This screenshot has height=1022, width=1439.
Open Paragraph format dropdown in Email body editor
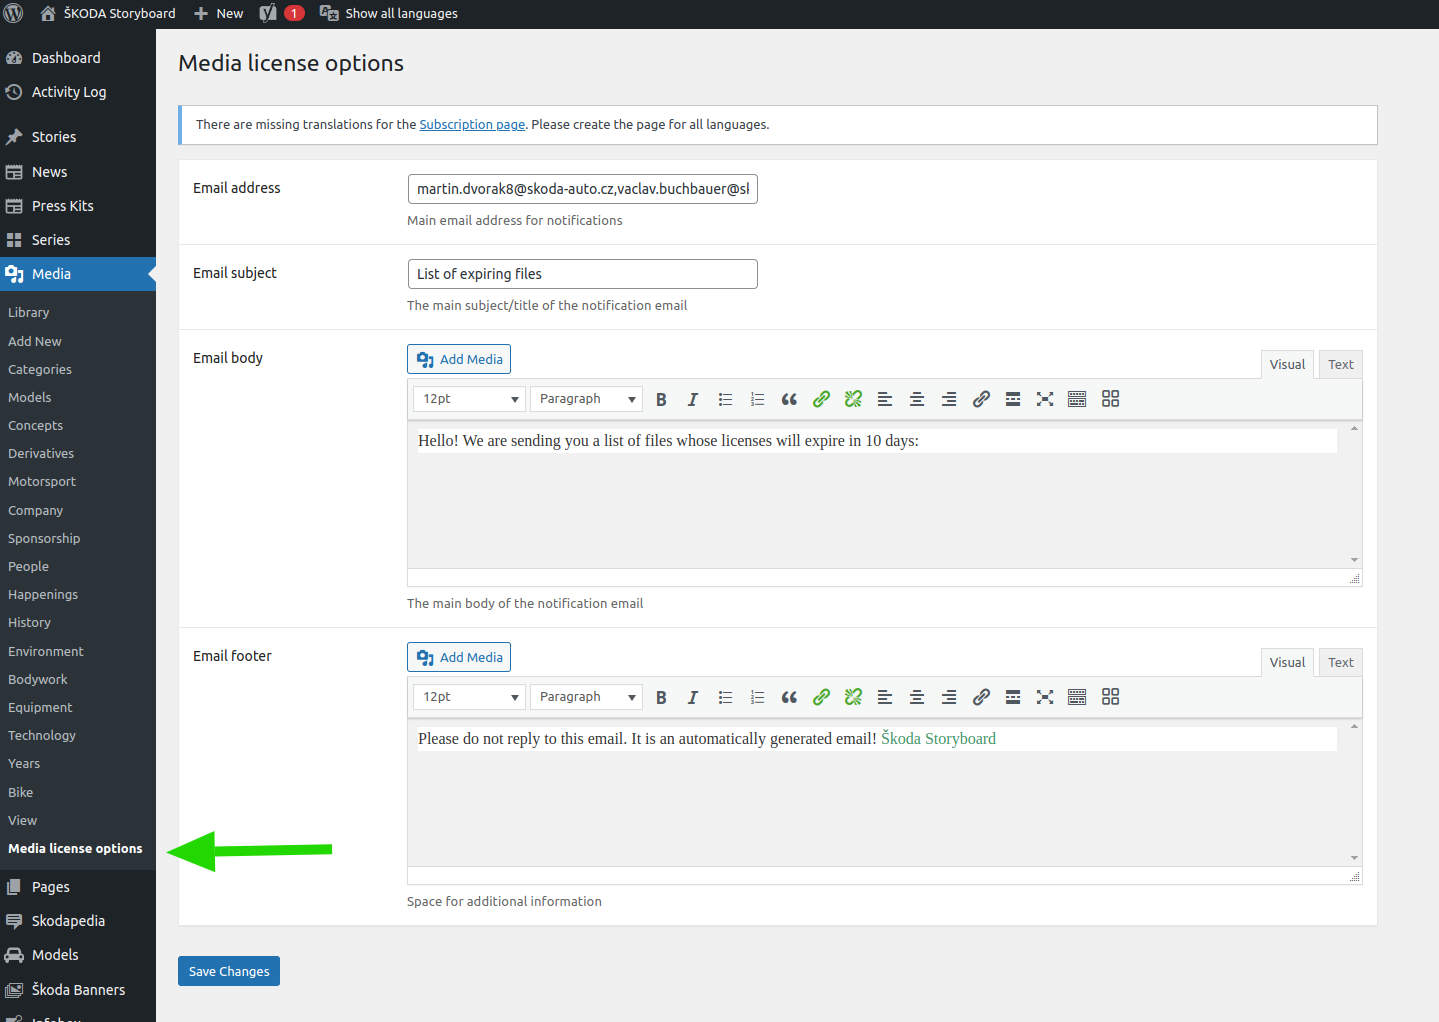tap(586, 399)
